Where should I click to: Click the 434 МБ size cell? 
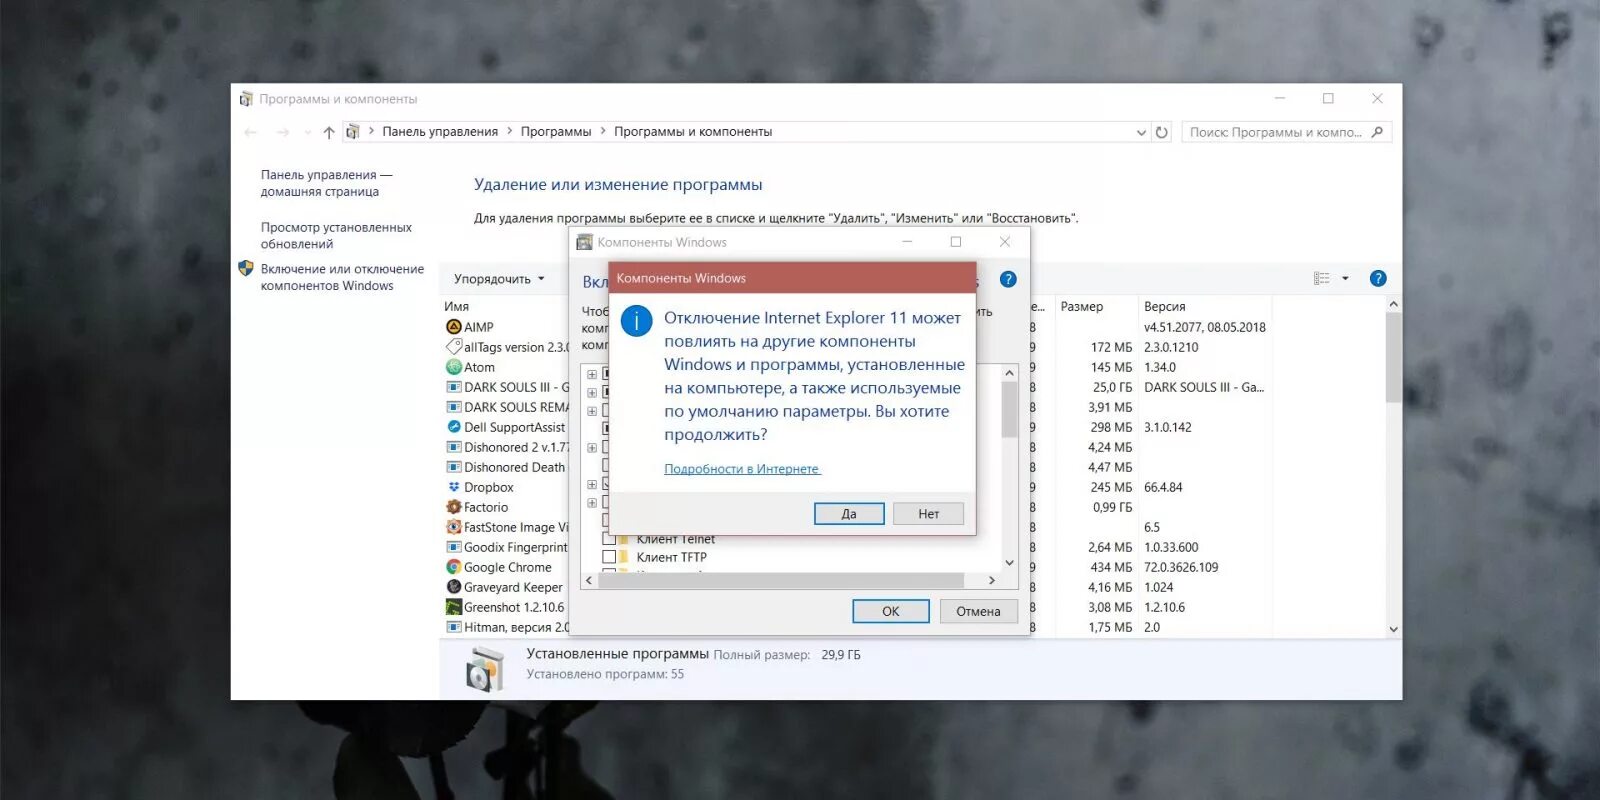[x=1111, y=567]
